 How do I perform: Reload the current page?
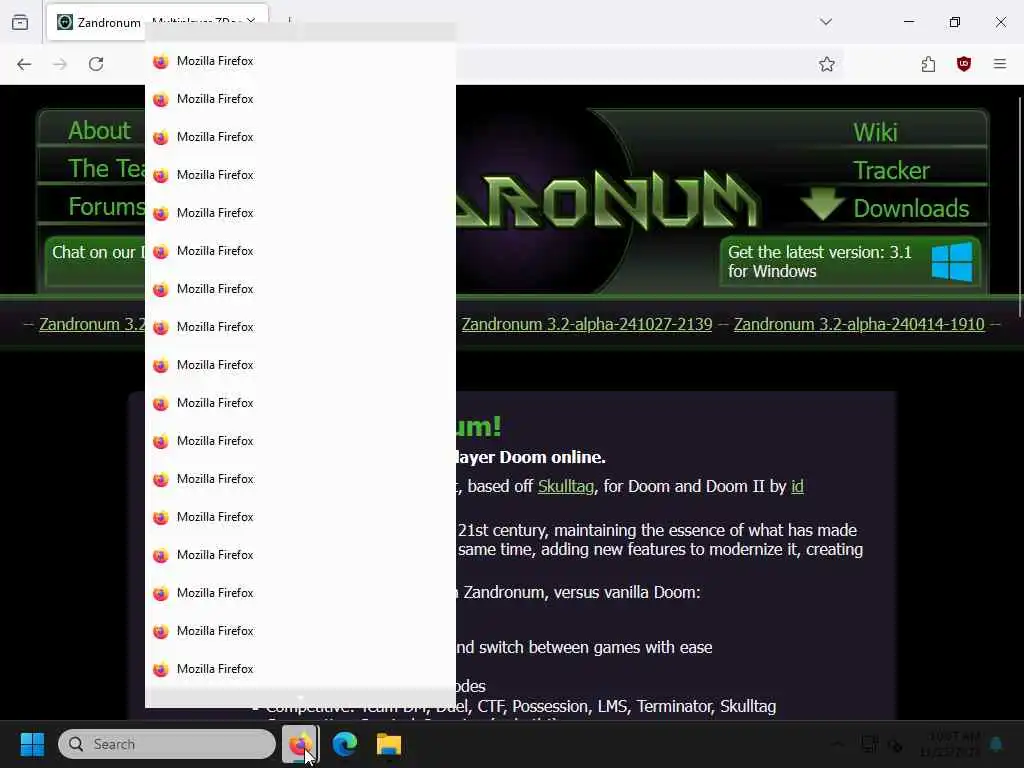pyautogui.click(x=96, y=64)
